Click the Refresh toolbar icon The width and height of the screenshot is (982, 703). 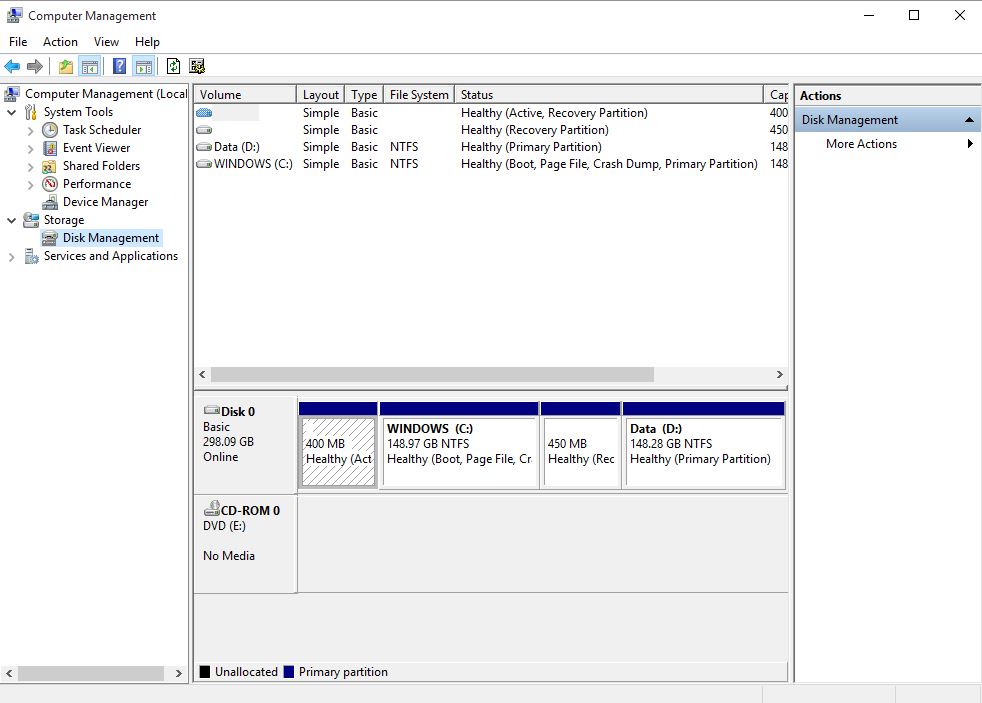pos(173,66)
